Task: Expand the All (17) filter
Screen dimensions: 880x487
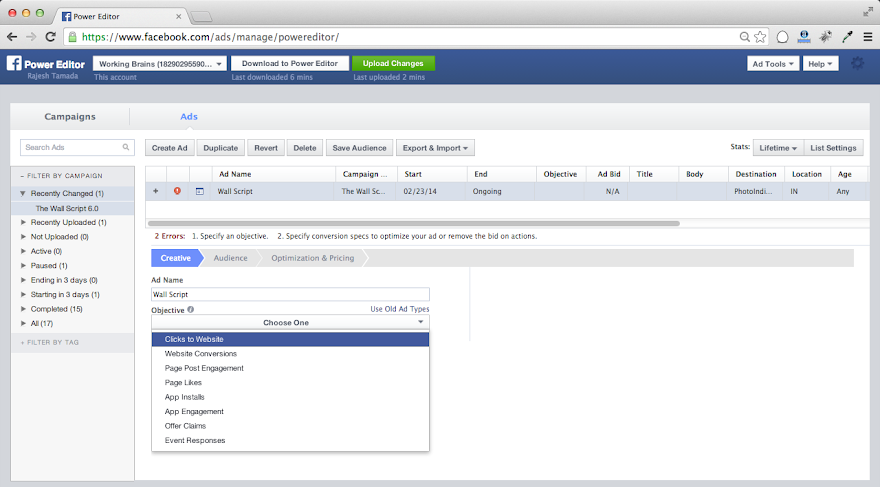Action: [23, 324]
